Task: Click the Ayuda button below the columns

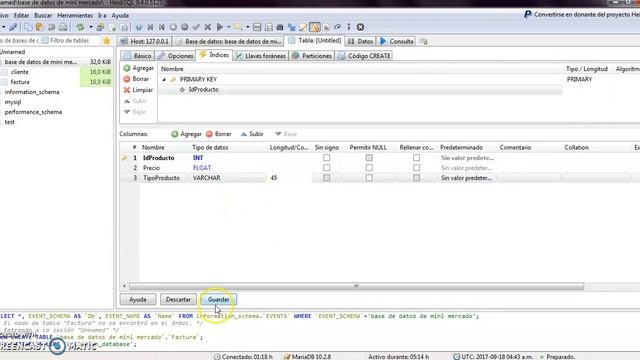Action: tap(138, 299)
